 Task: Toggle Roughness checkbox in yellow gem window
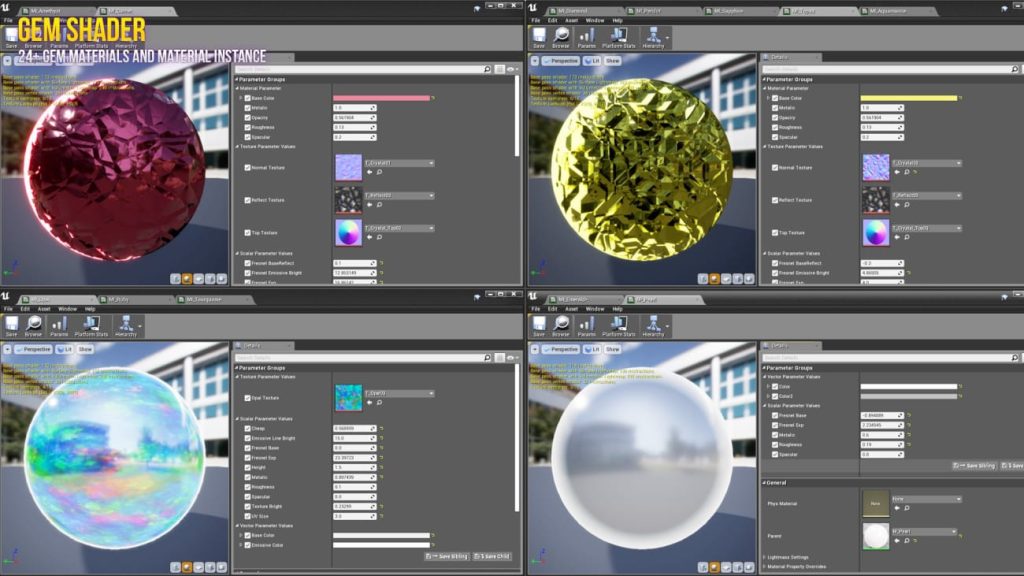pos(775,127)
